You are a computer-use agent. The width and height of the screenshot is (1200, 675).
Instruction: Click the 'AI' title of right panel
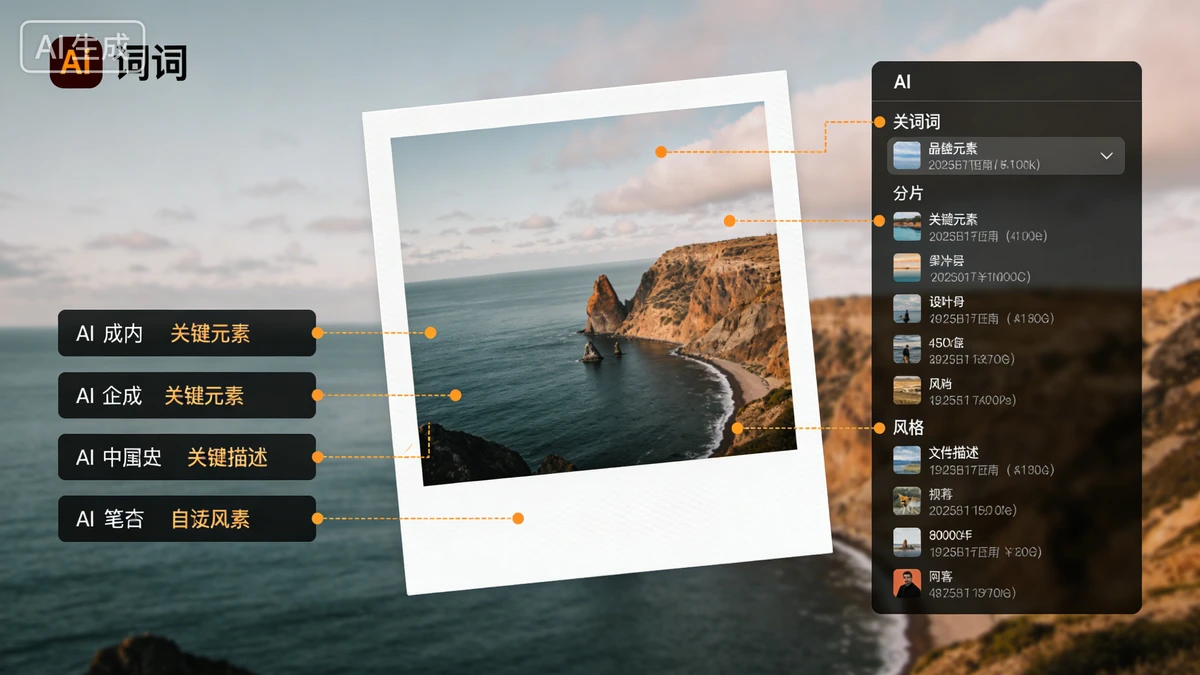click(x=902, y=82)
